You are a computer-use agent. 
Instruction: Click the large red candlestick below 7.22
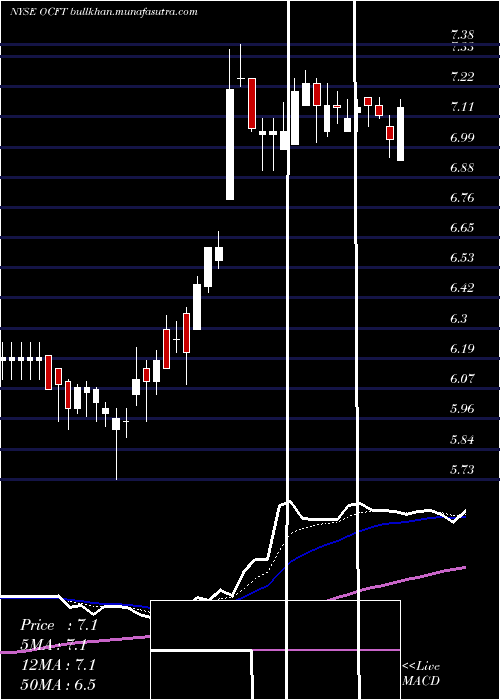(x=252, y=104)
